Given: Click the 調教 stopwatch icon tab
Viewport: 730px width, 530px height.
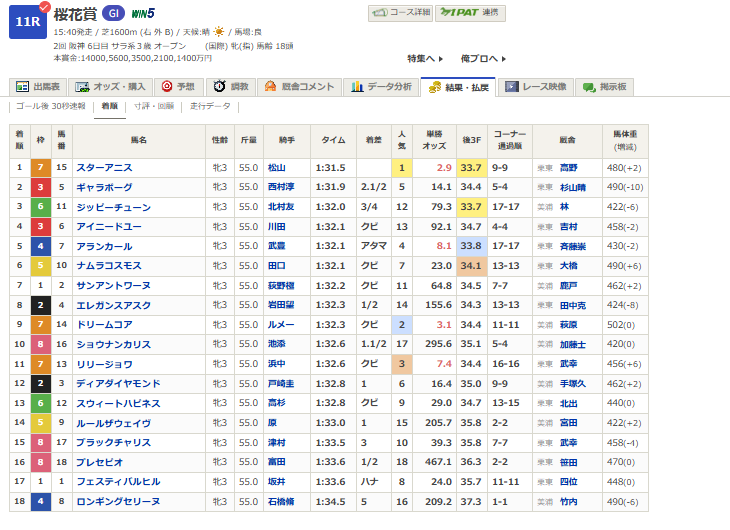Looking at the screenshot, I should point(231,87).
